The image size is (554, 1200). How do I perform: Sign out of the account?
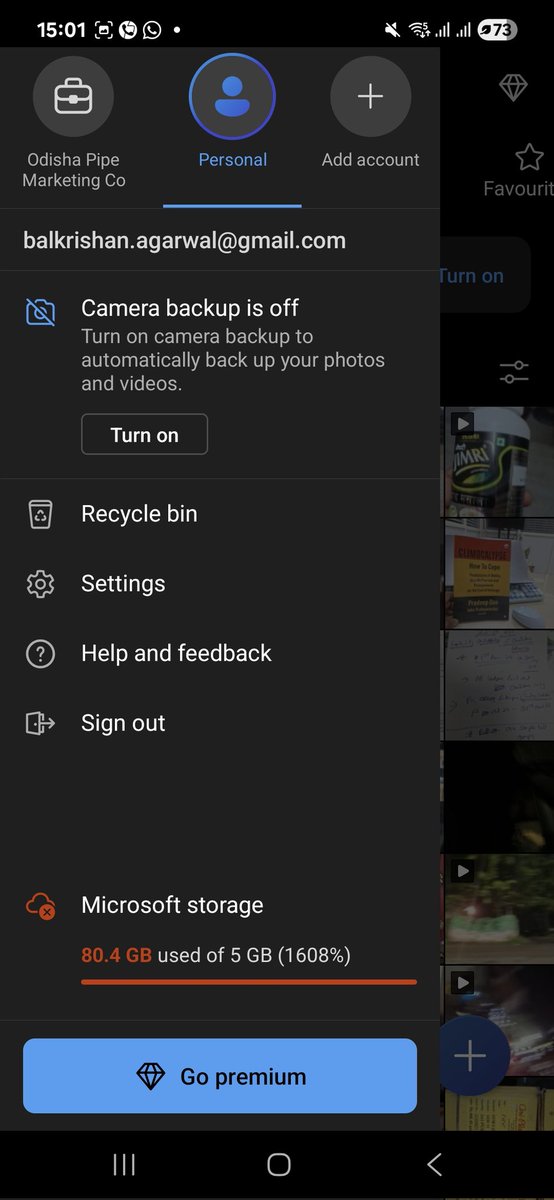point(220,724)
